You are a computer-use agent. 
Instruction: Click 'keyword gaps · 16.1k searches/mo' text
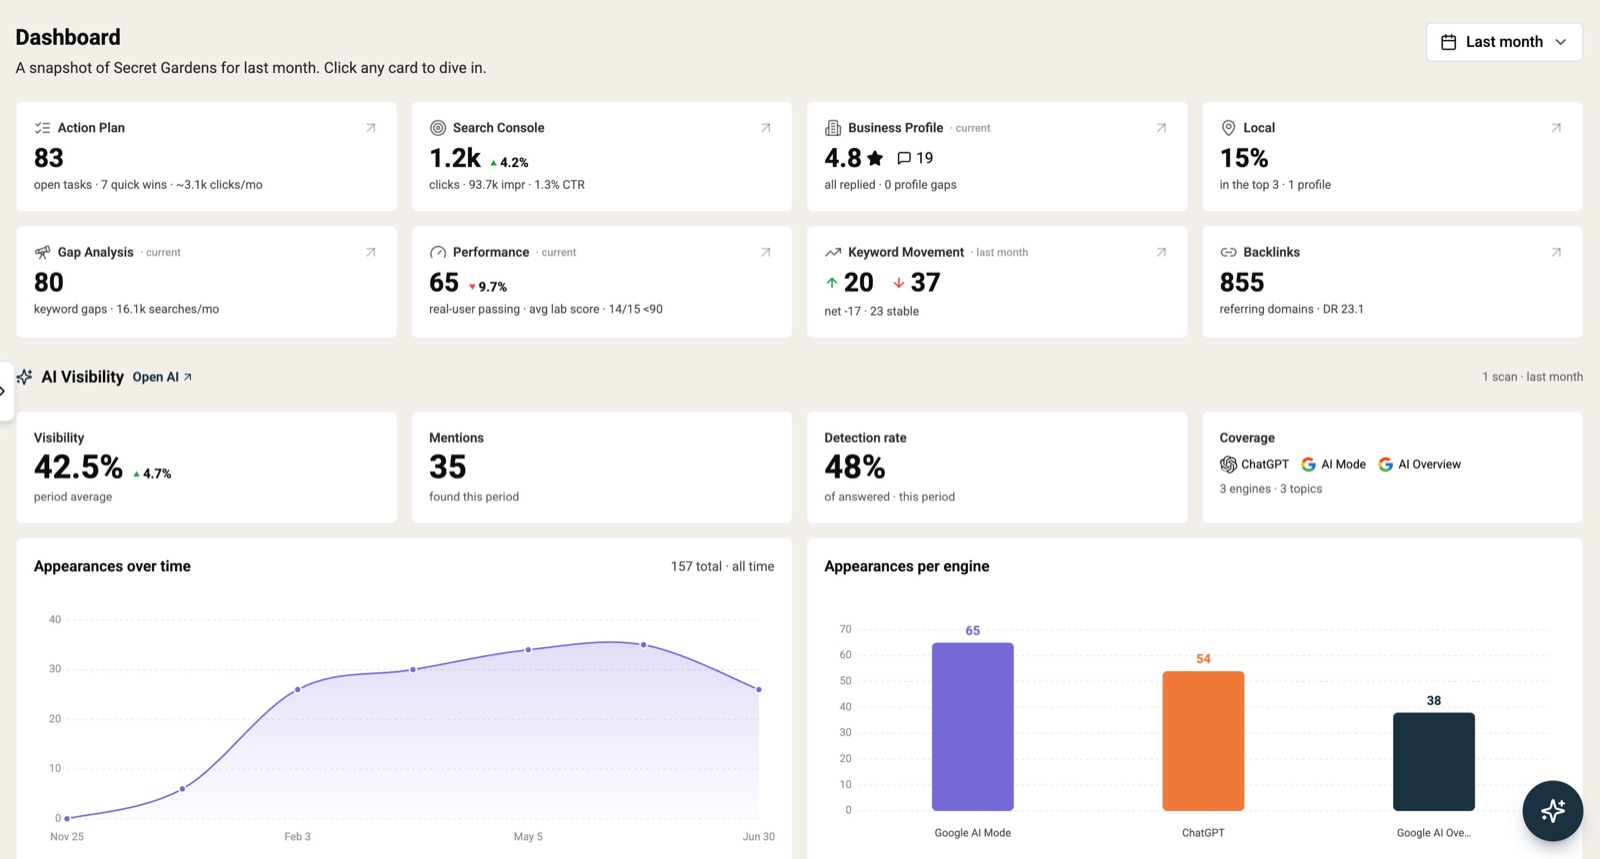[126, 309]
